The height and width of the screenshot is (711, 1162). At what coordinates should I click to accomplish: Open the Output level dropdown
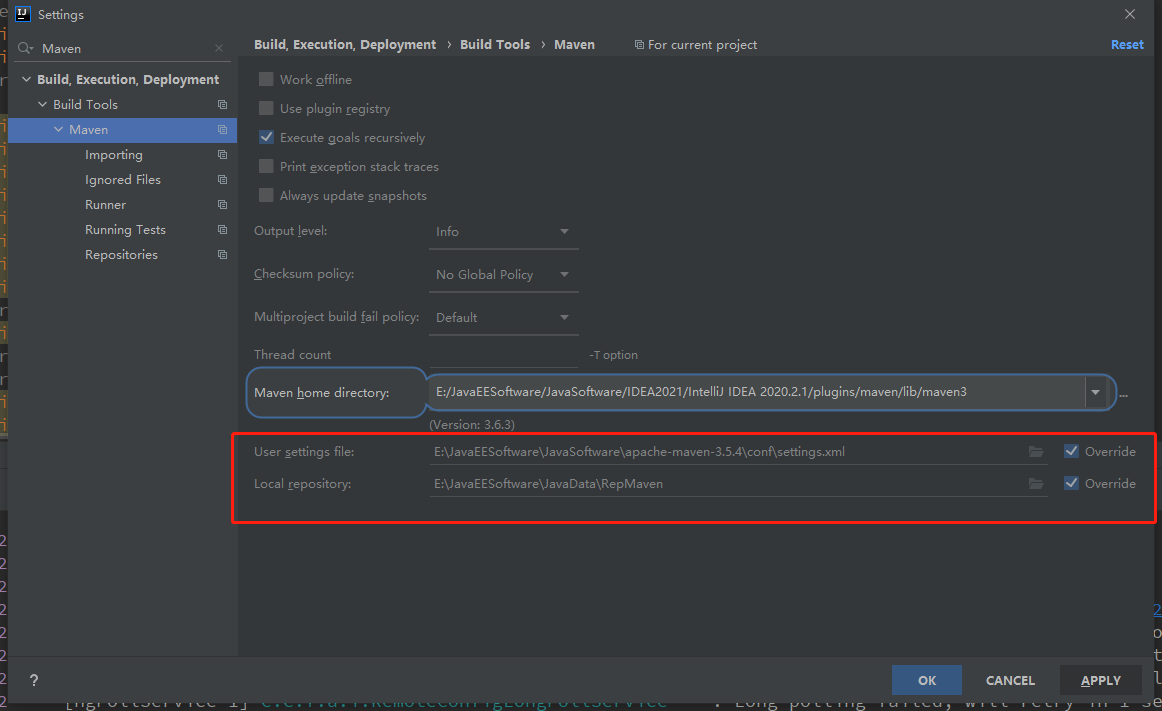pos(503,232)
